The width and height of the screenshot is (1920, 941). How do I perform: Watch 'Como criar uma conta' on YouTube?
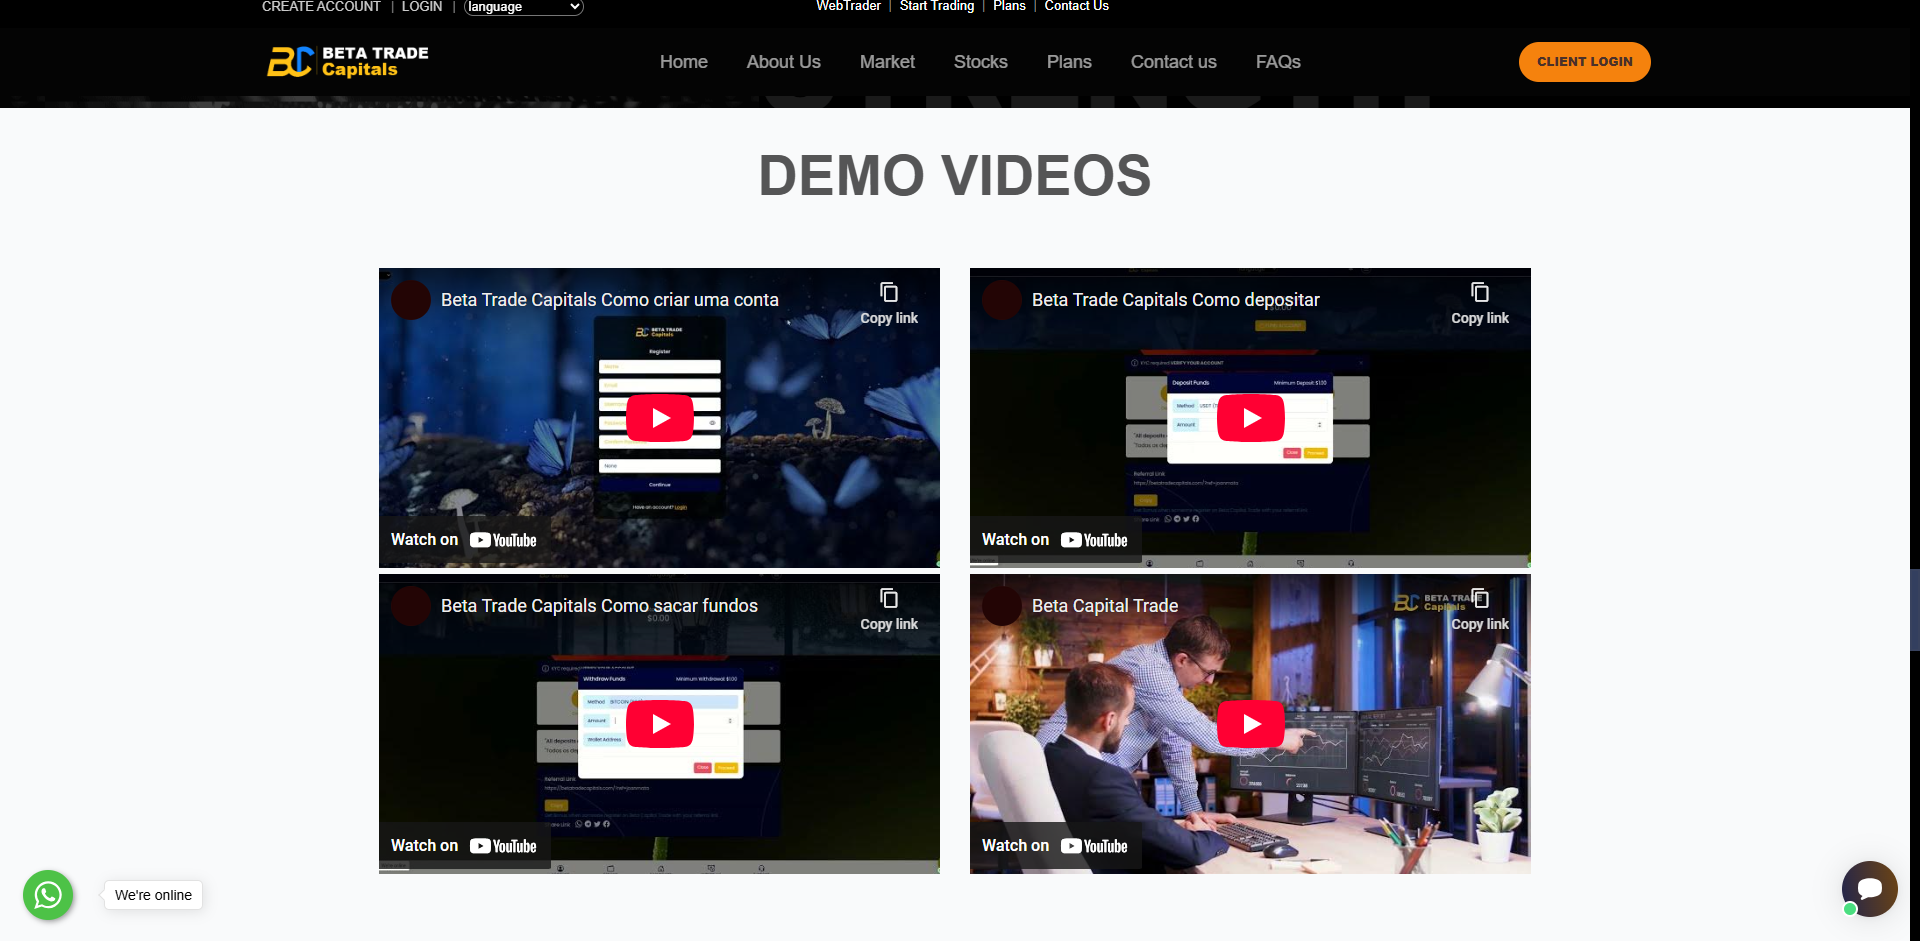click(464, 540)
